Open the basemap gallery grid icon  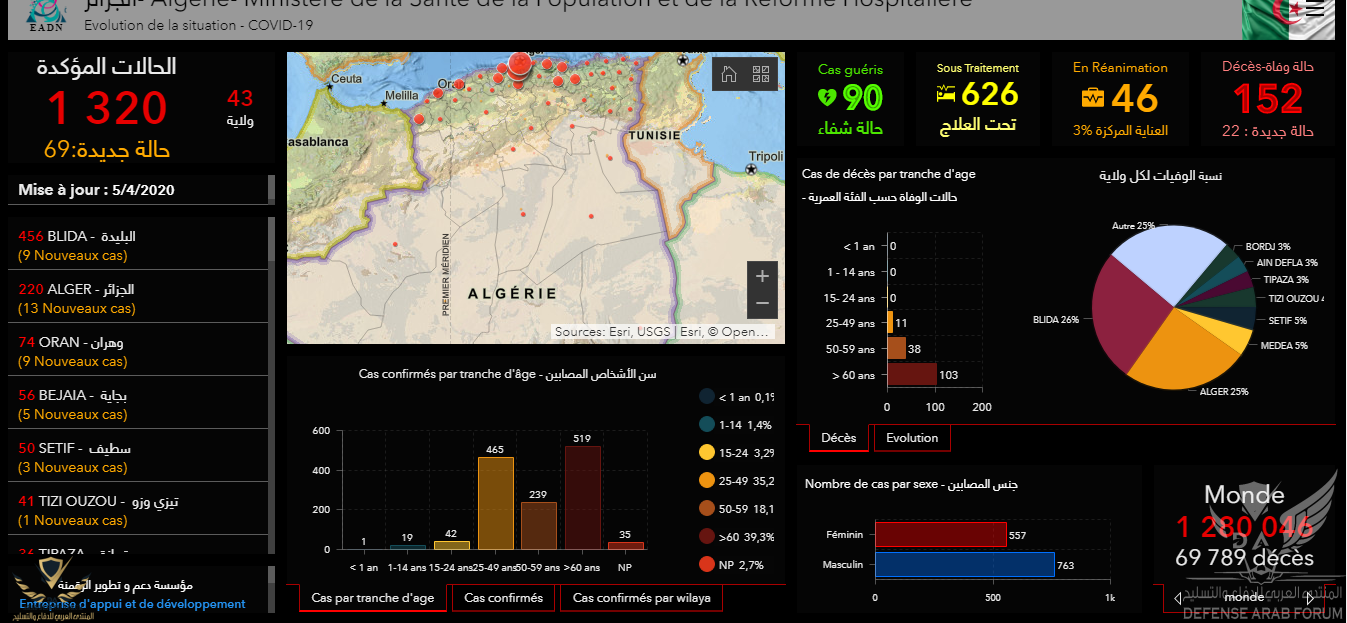[761, 74]
